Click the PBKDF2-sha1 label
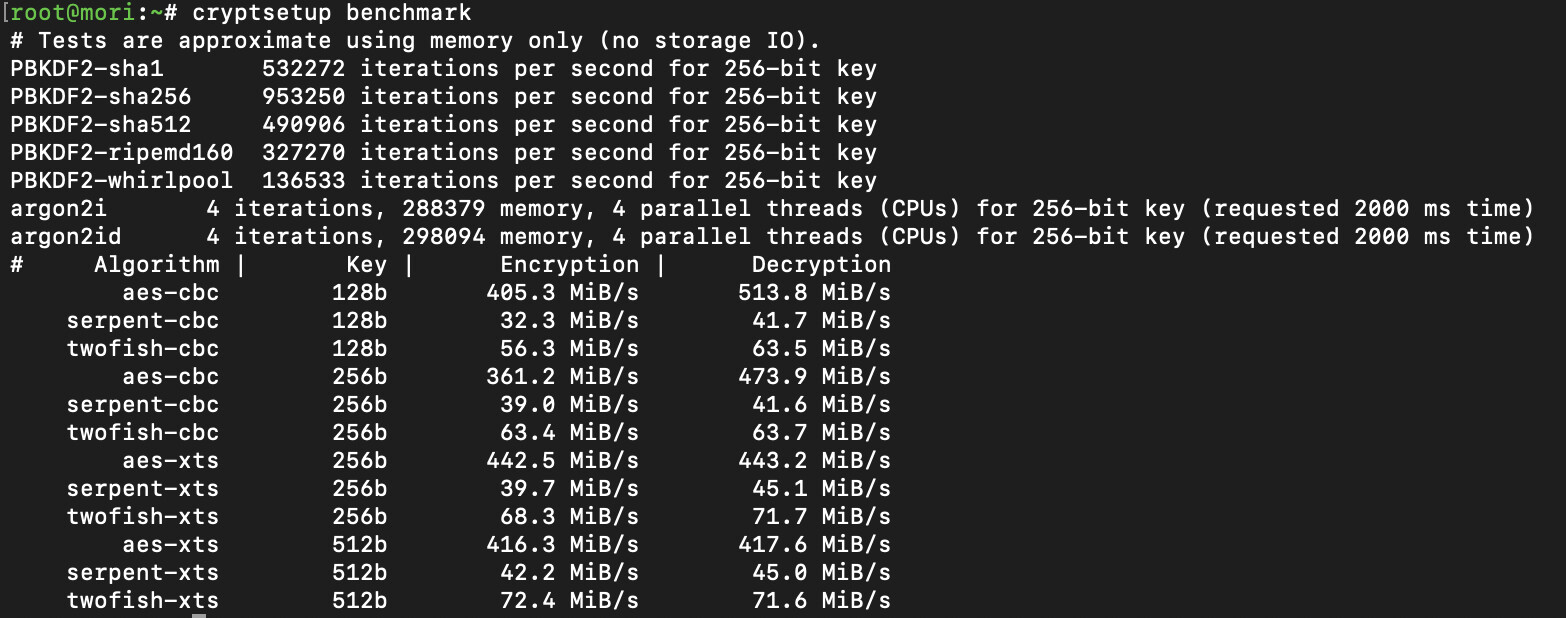The height and width of the screenshot is (618, 1566). pyautogui.click(x=87, y=69)
